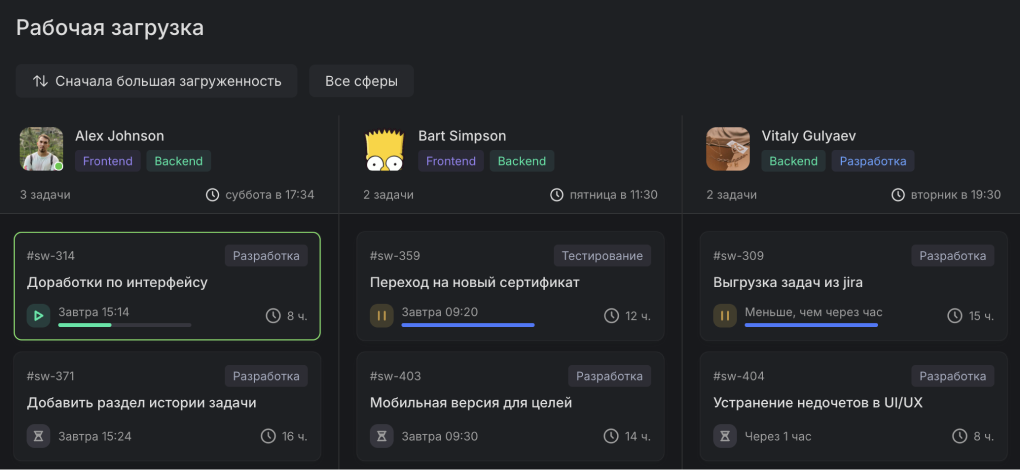The height and width of the screenshot is (470, 1020).
Task: Open the sort dropdown Сначала большая загруженность
Action: (x=156, y=81)
